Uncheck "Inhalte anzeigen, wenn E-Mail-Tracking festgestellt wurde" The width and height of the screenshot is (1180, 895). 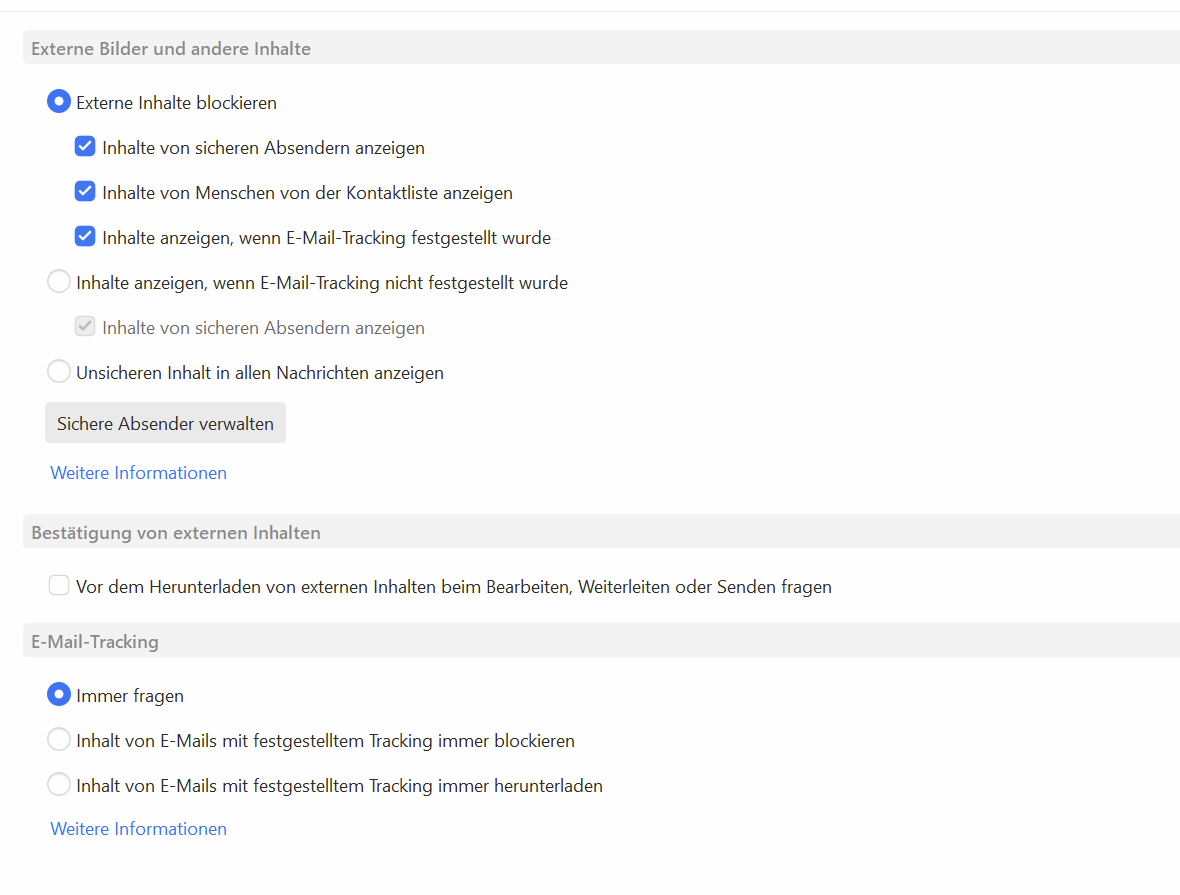point(85,237)
